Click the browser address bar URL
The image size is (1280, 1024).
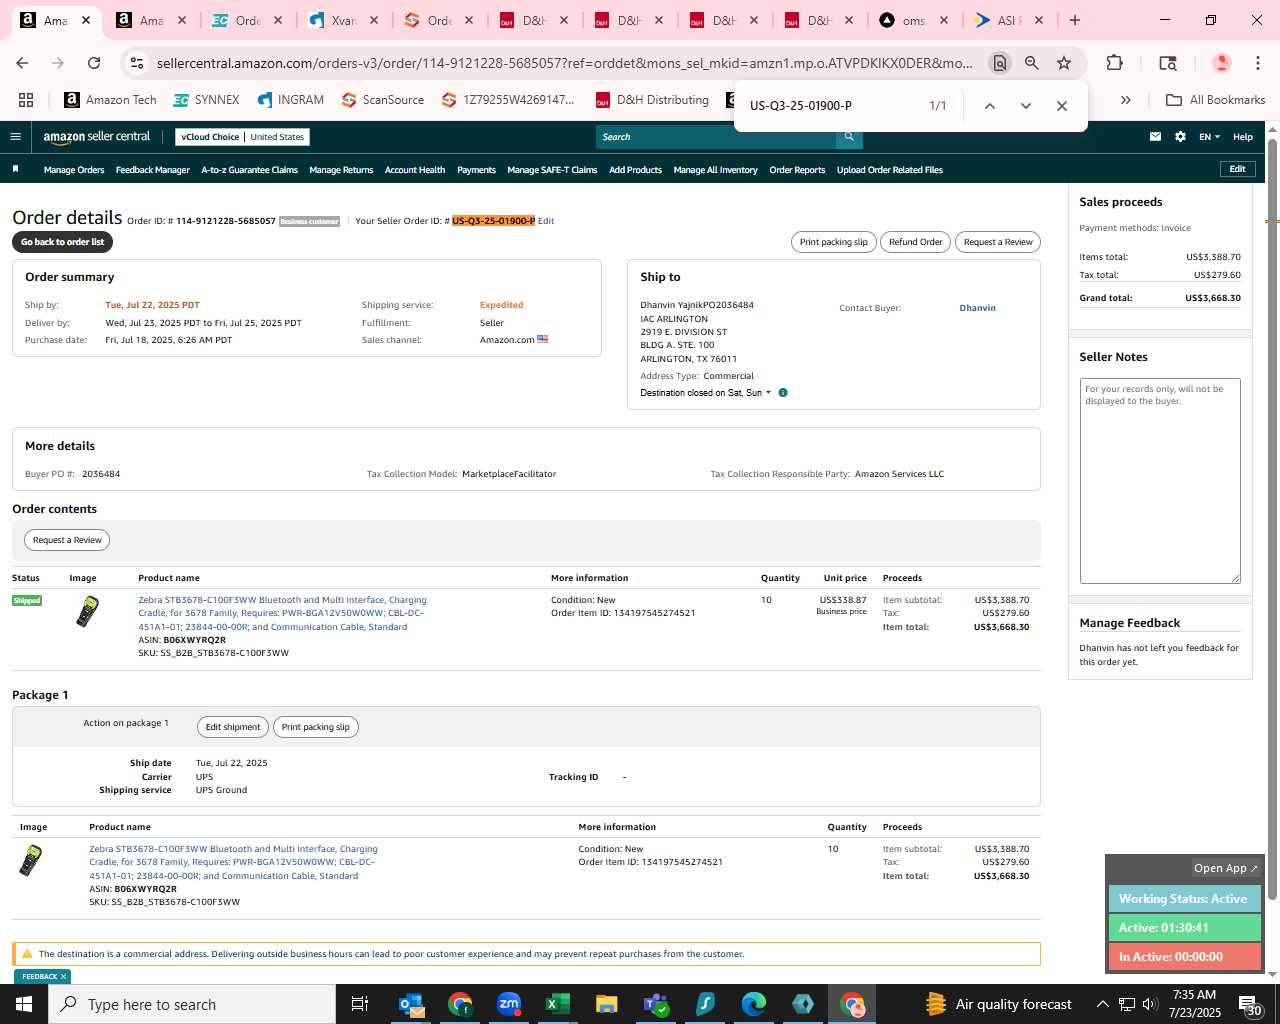564,63
